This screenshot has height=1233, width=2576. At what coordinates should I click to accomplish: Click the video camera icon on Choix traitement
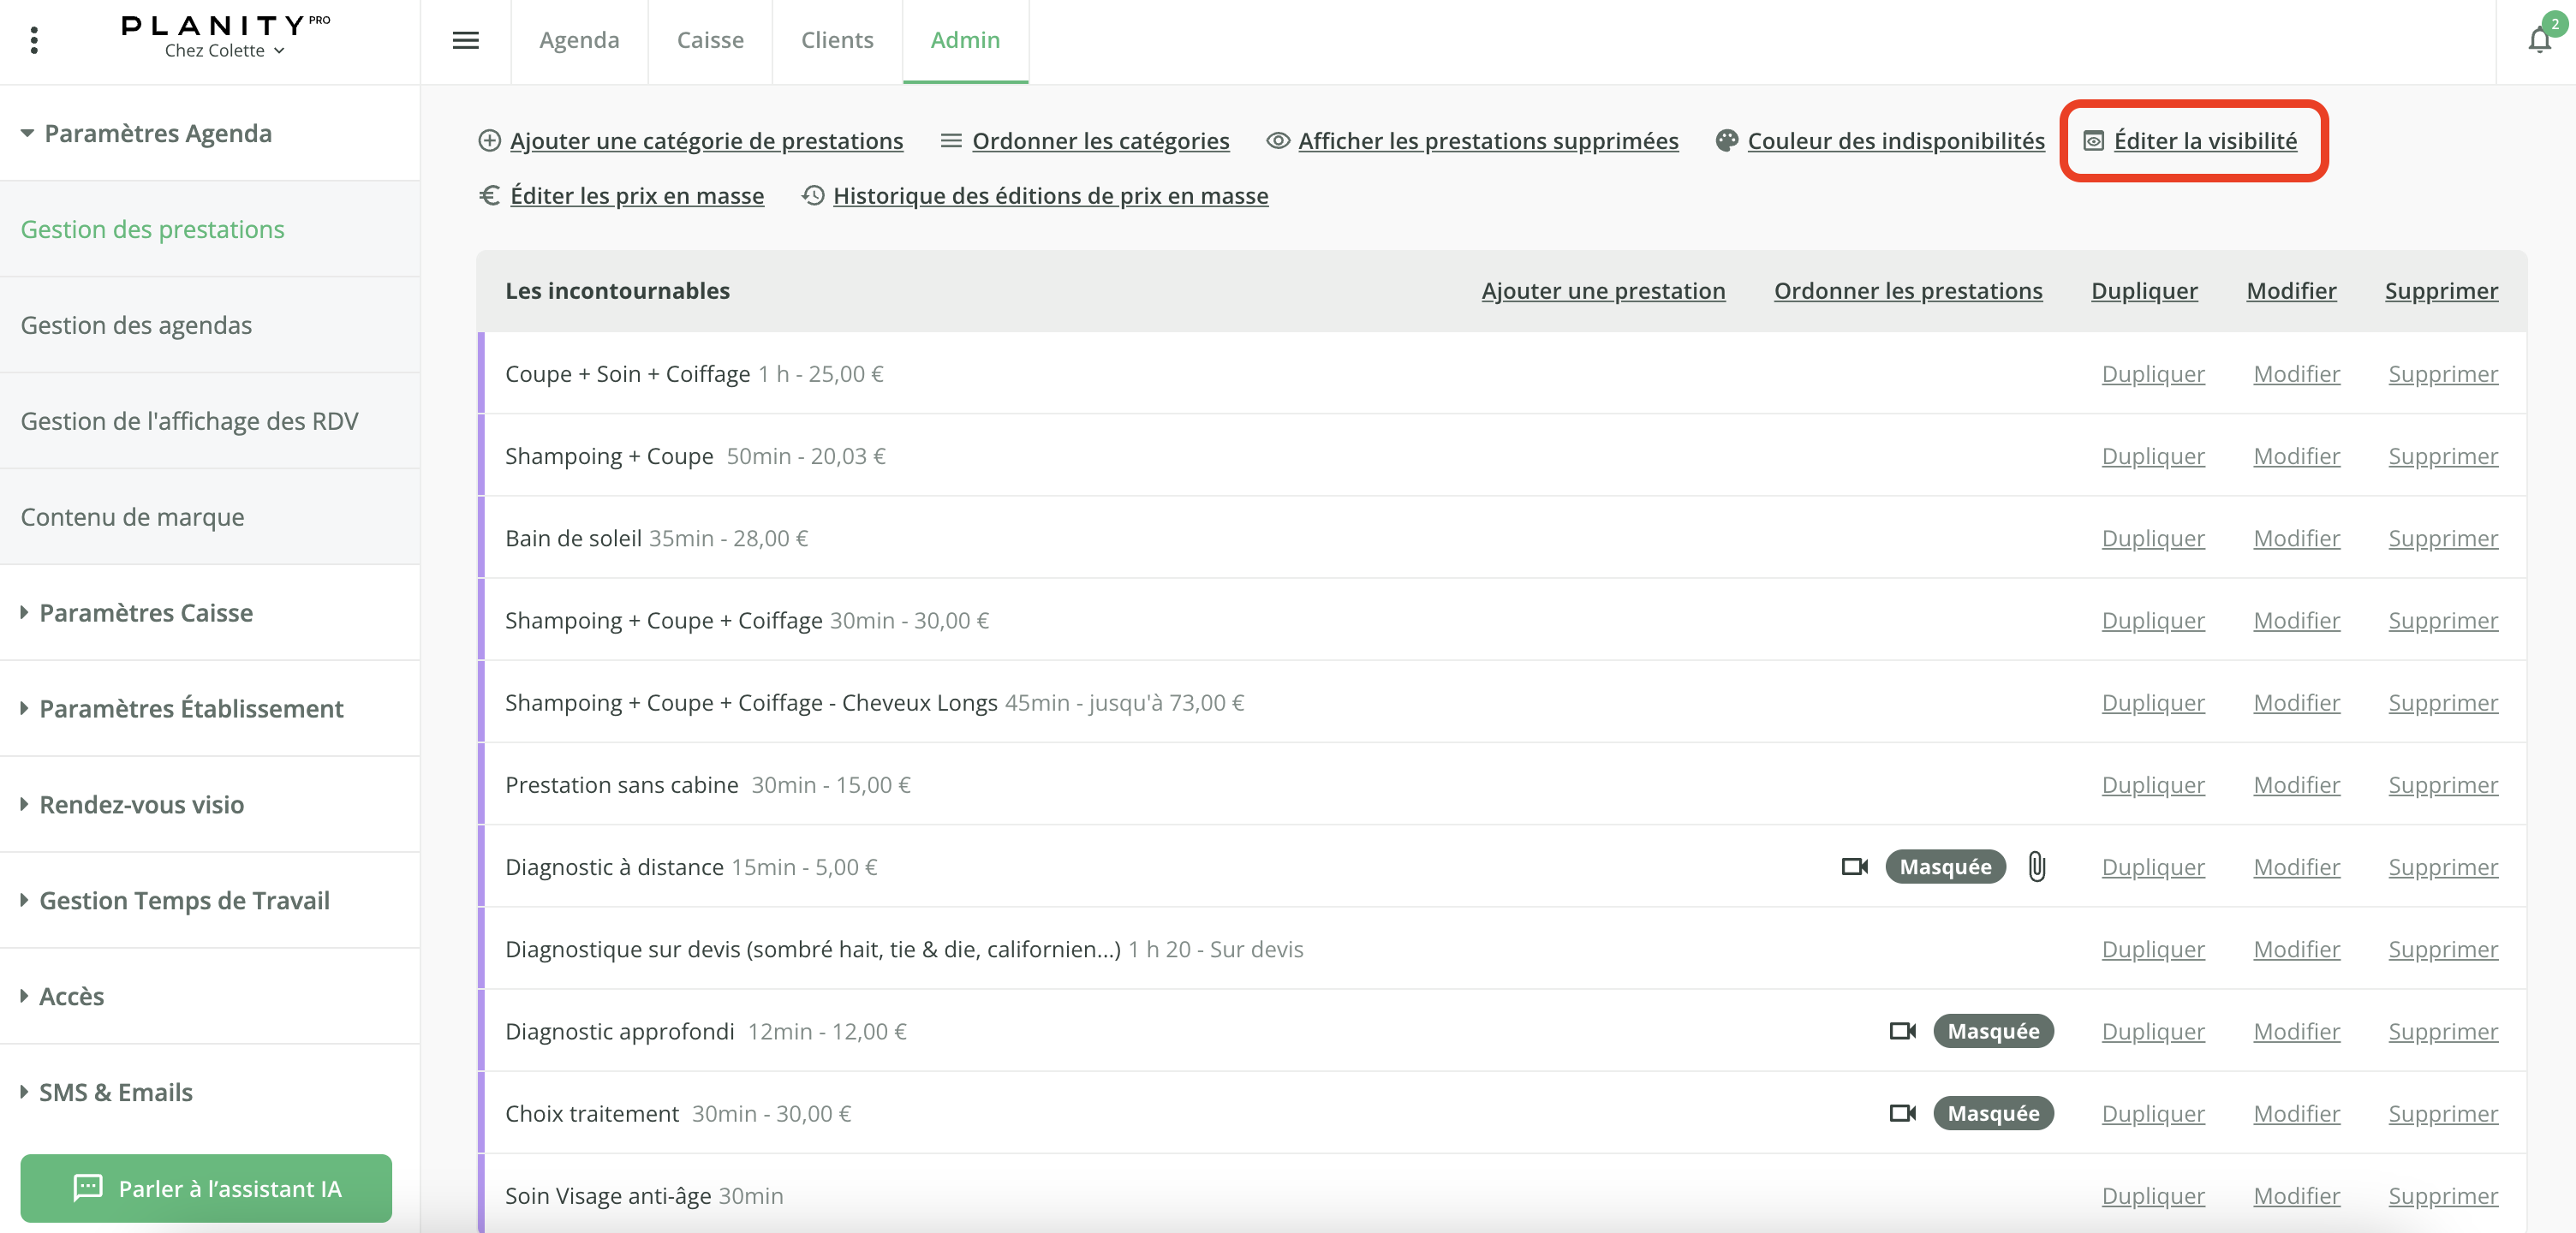(x=1902, y=1113)
